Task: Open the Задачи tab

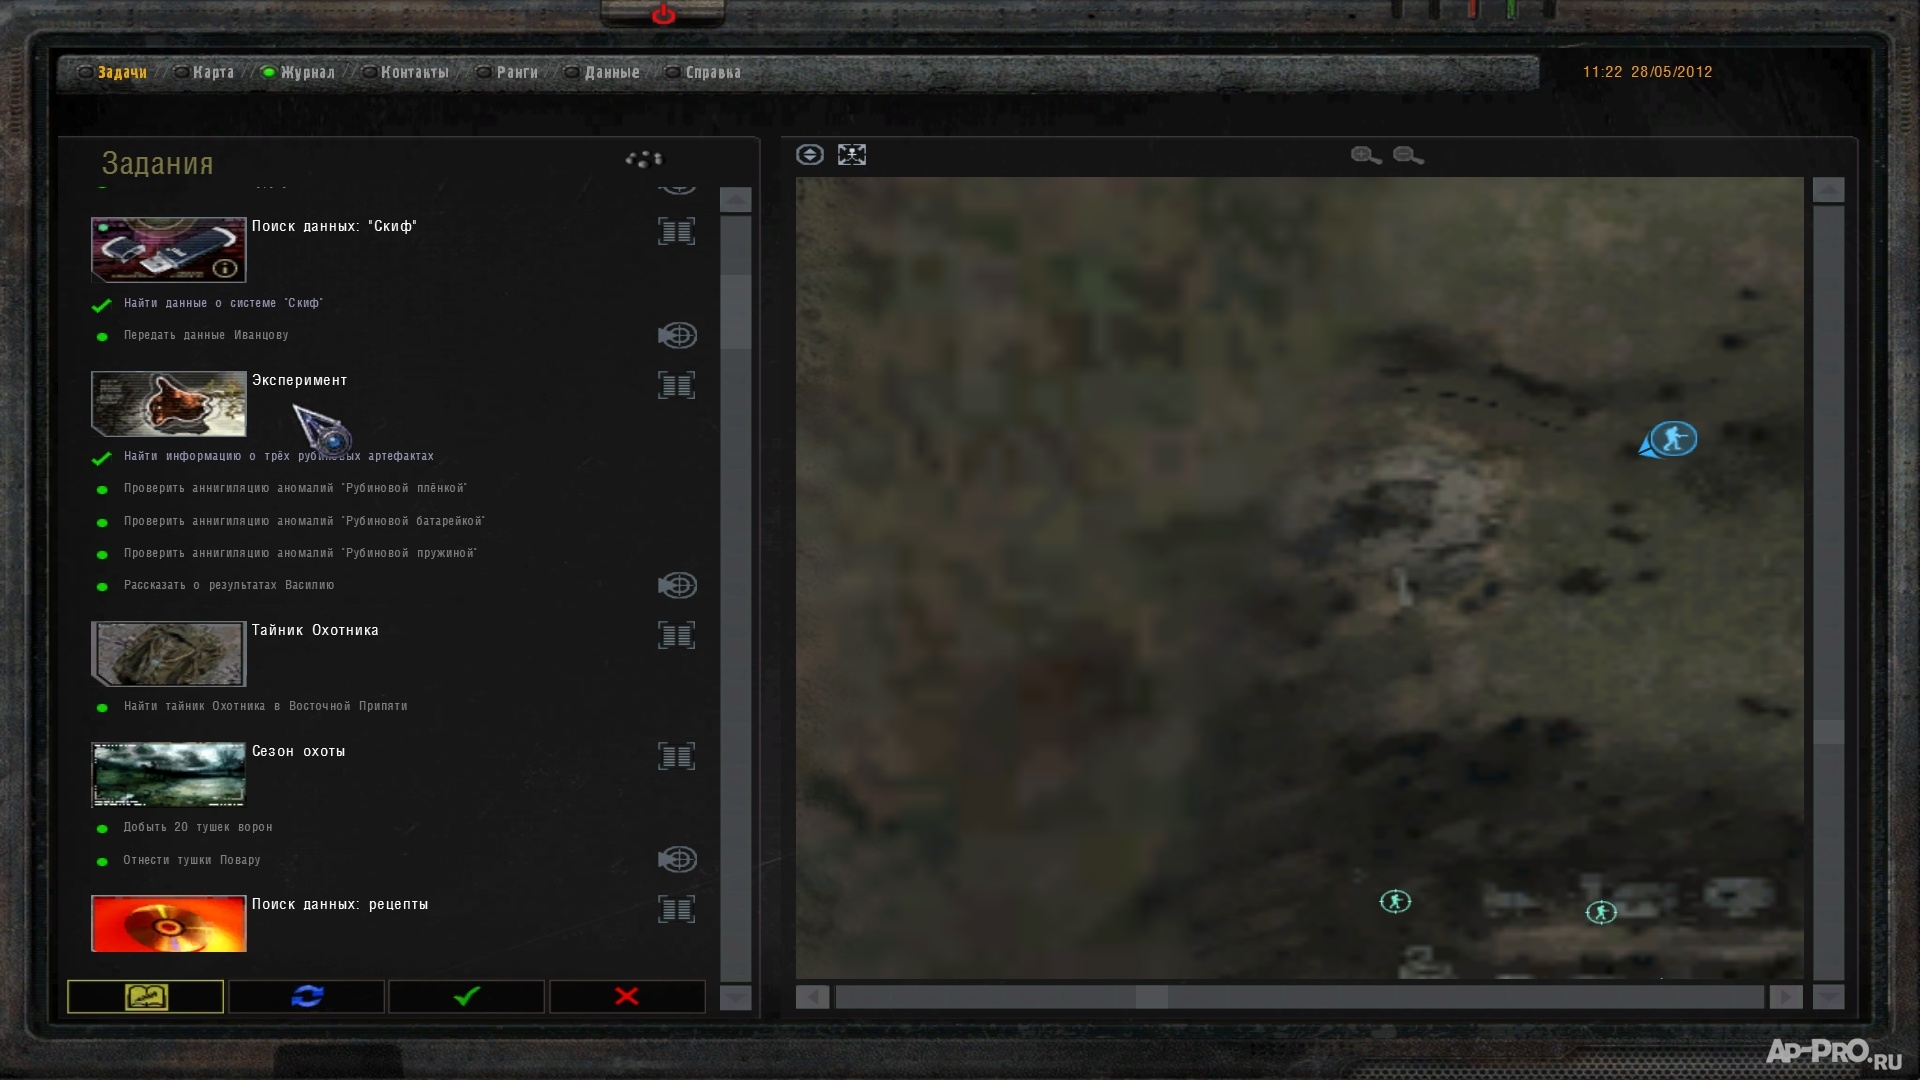Action: (x=122, y=72)
